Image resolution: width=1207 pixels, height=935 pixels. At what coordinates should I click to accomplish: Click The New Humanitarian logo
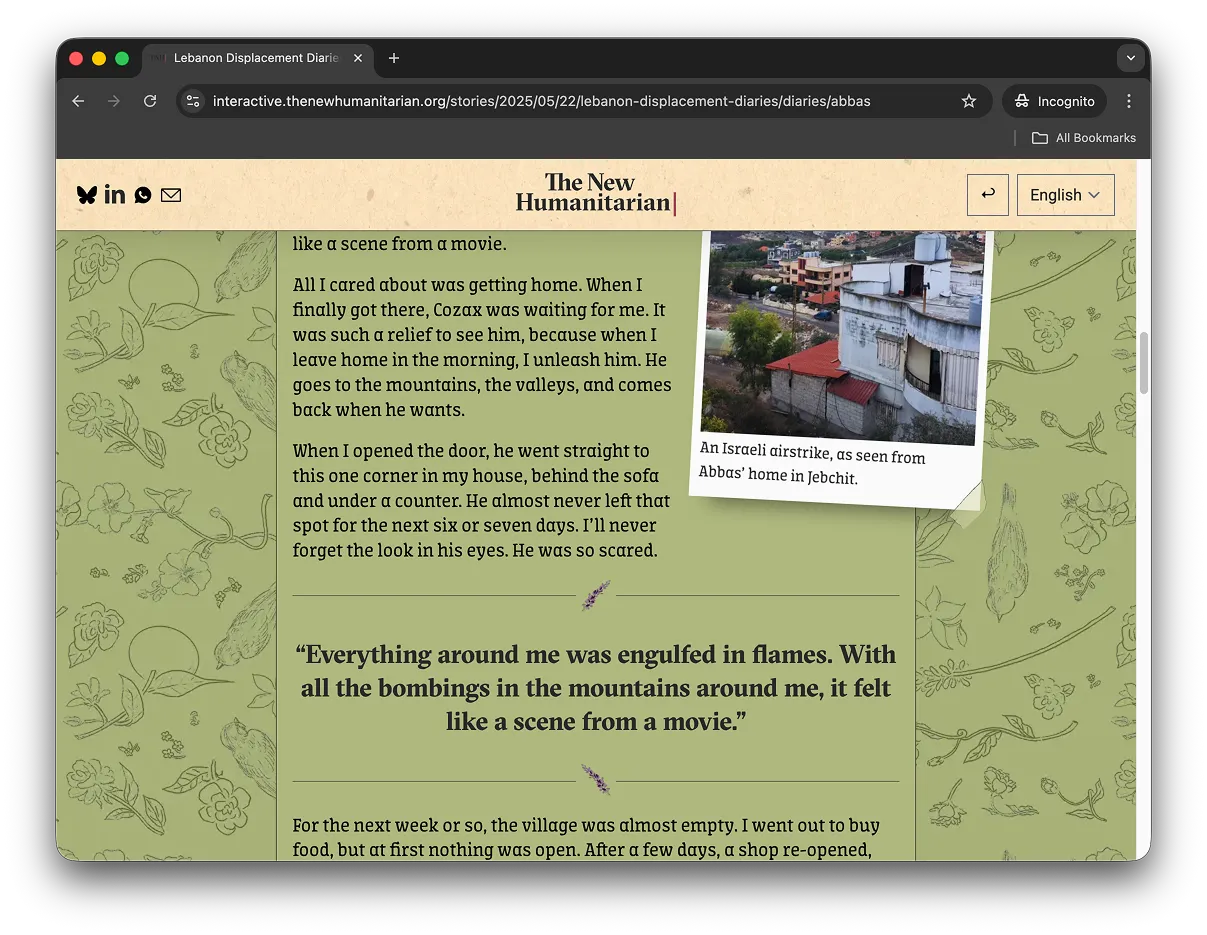(594, 194)
